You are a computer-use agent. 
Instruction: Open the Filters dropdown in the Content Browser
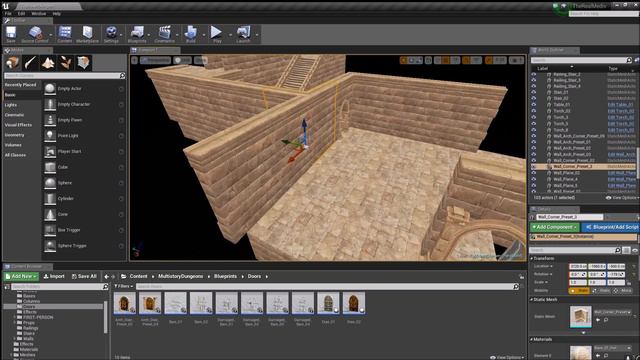(x=124, y=287)
